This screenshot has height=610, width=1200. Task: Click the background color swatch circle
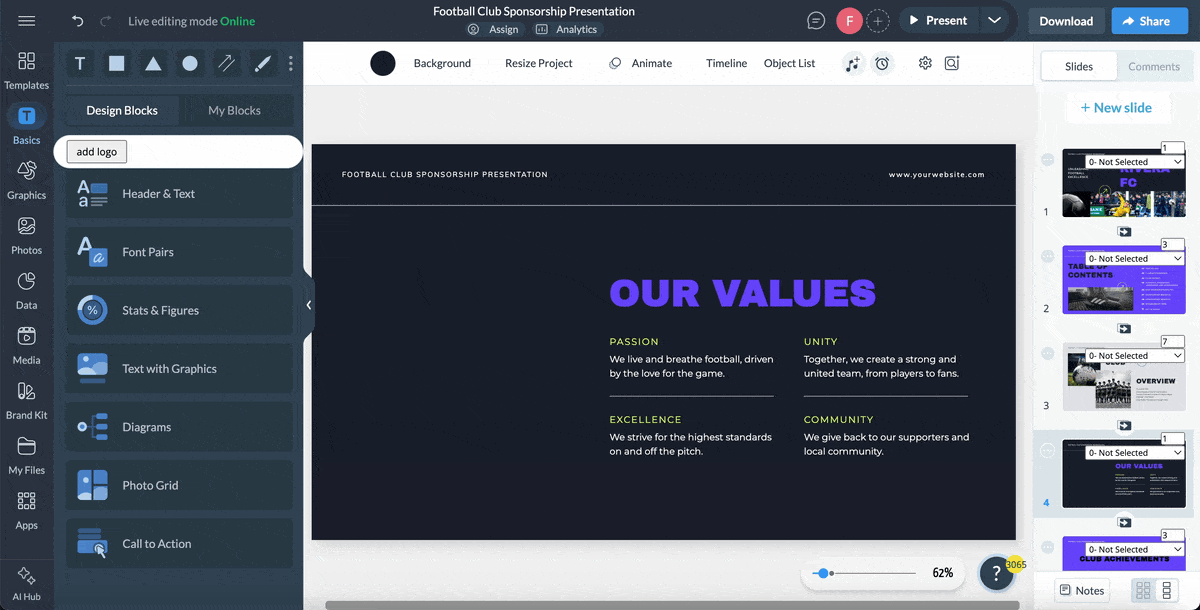383,64
